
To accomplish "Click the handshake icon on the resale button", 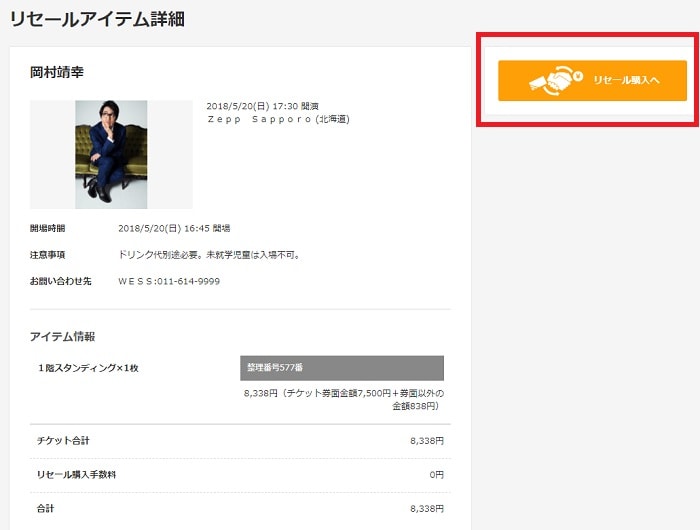I will [x=556, y=80].
